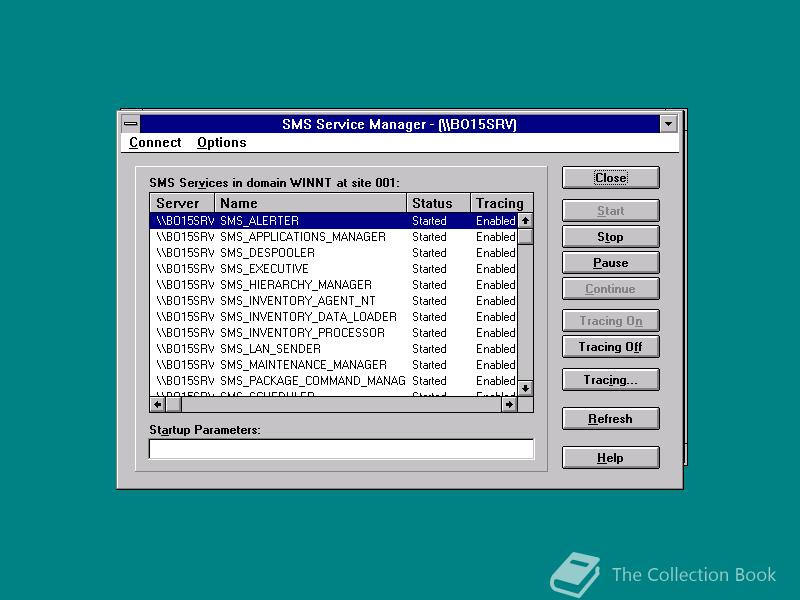Select the SMS_ALERTER row
The width and height of the screenshot is (800, 600).
point(334,221)
